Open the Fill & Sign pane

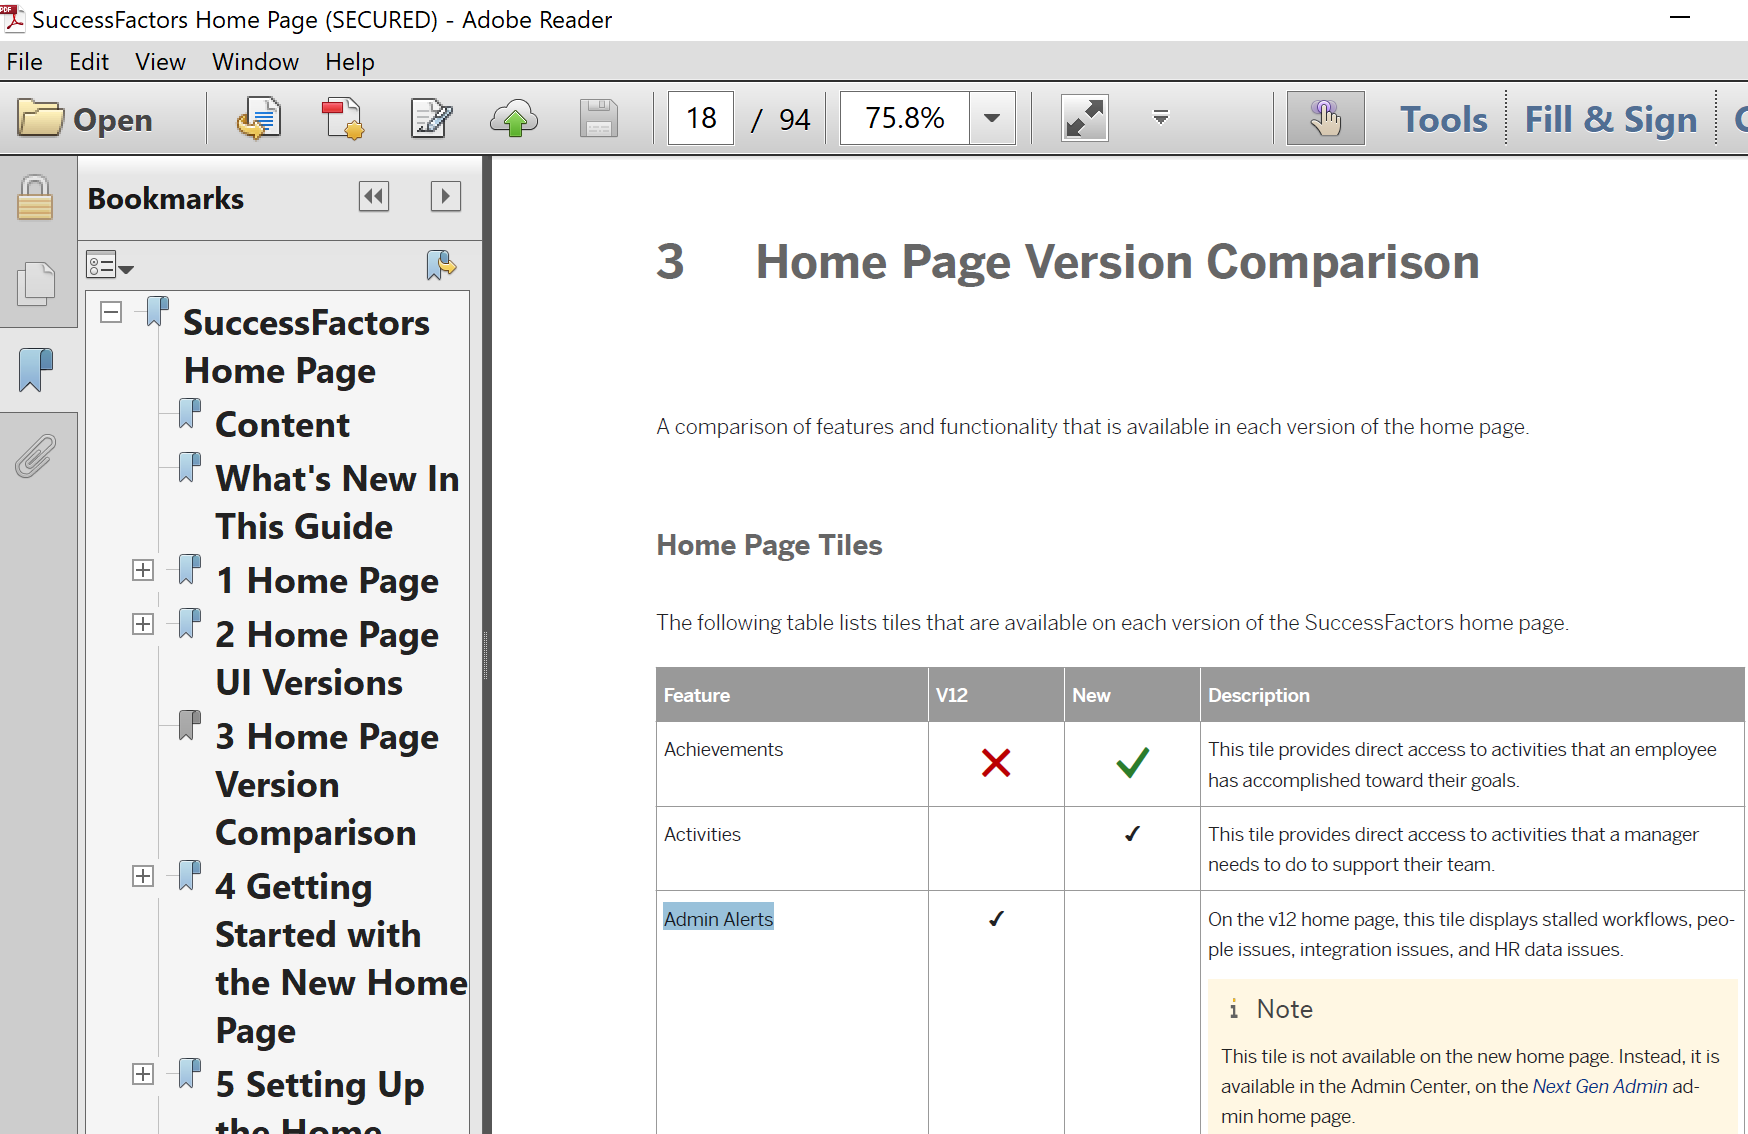[x=1610, y=119]
